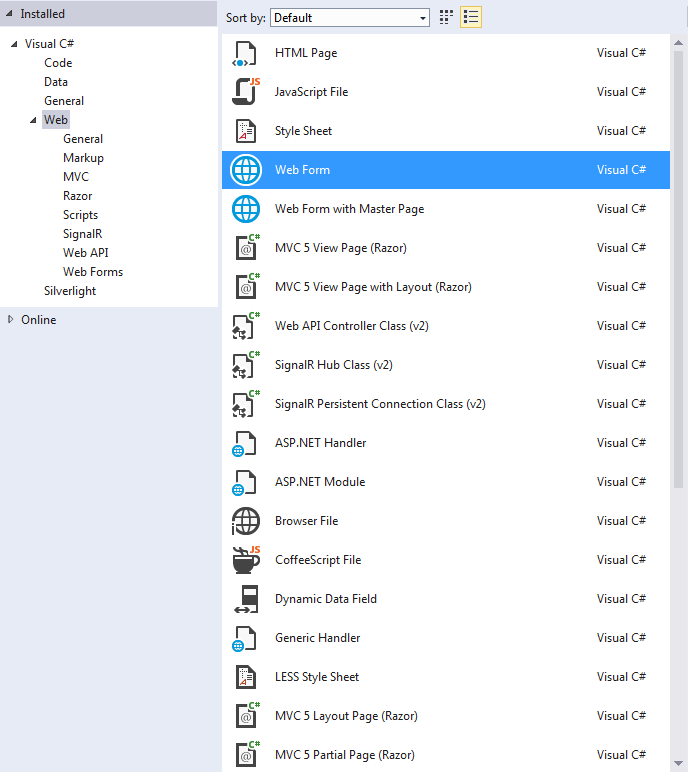Click MVC 5 View Page with Layout icon
The image size is (688, 772).
tap(246, 287)
